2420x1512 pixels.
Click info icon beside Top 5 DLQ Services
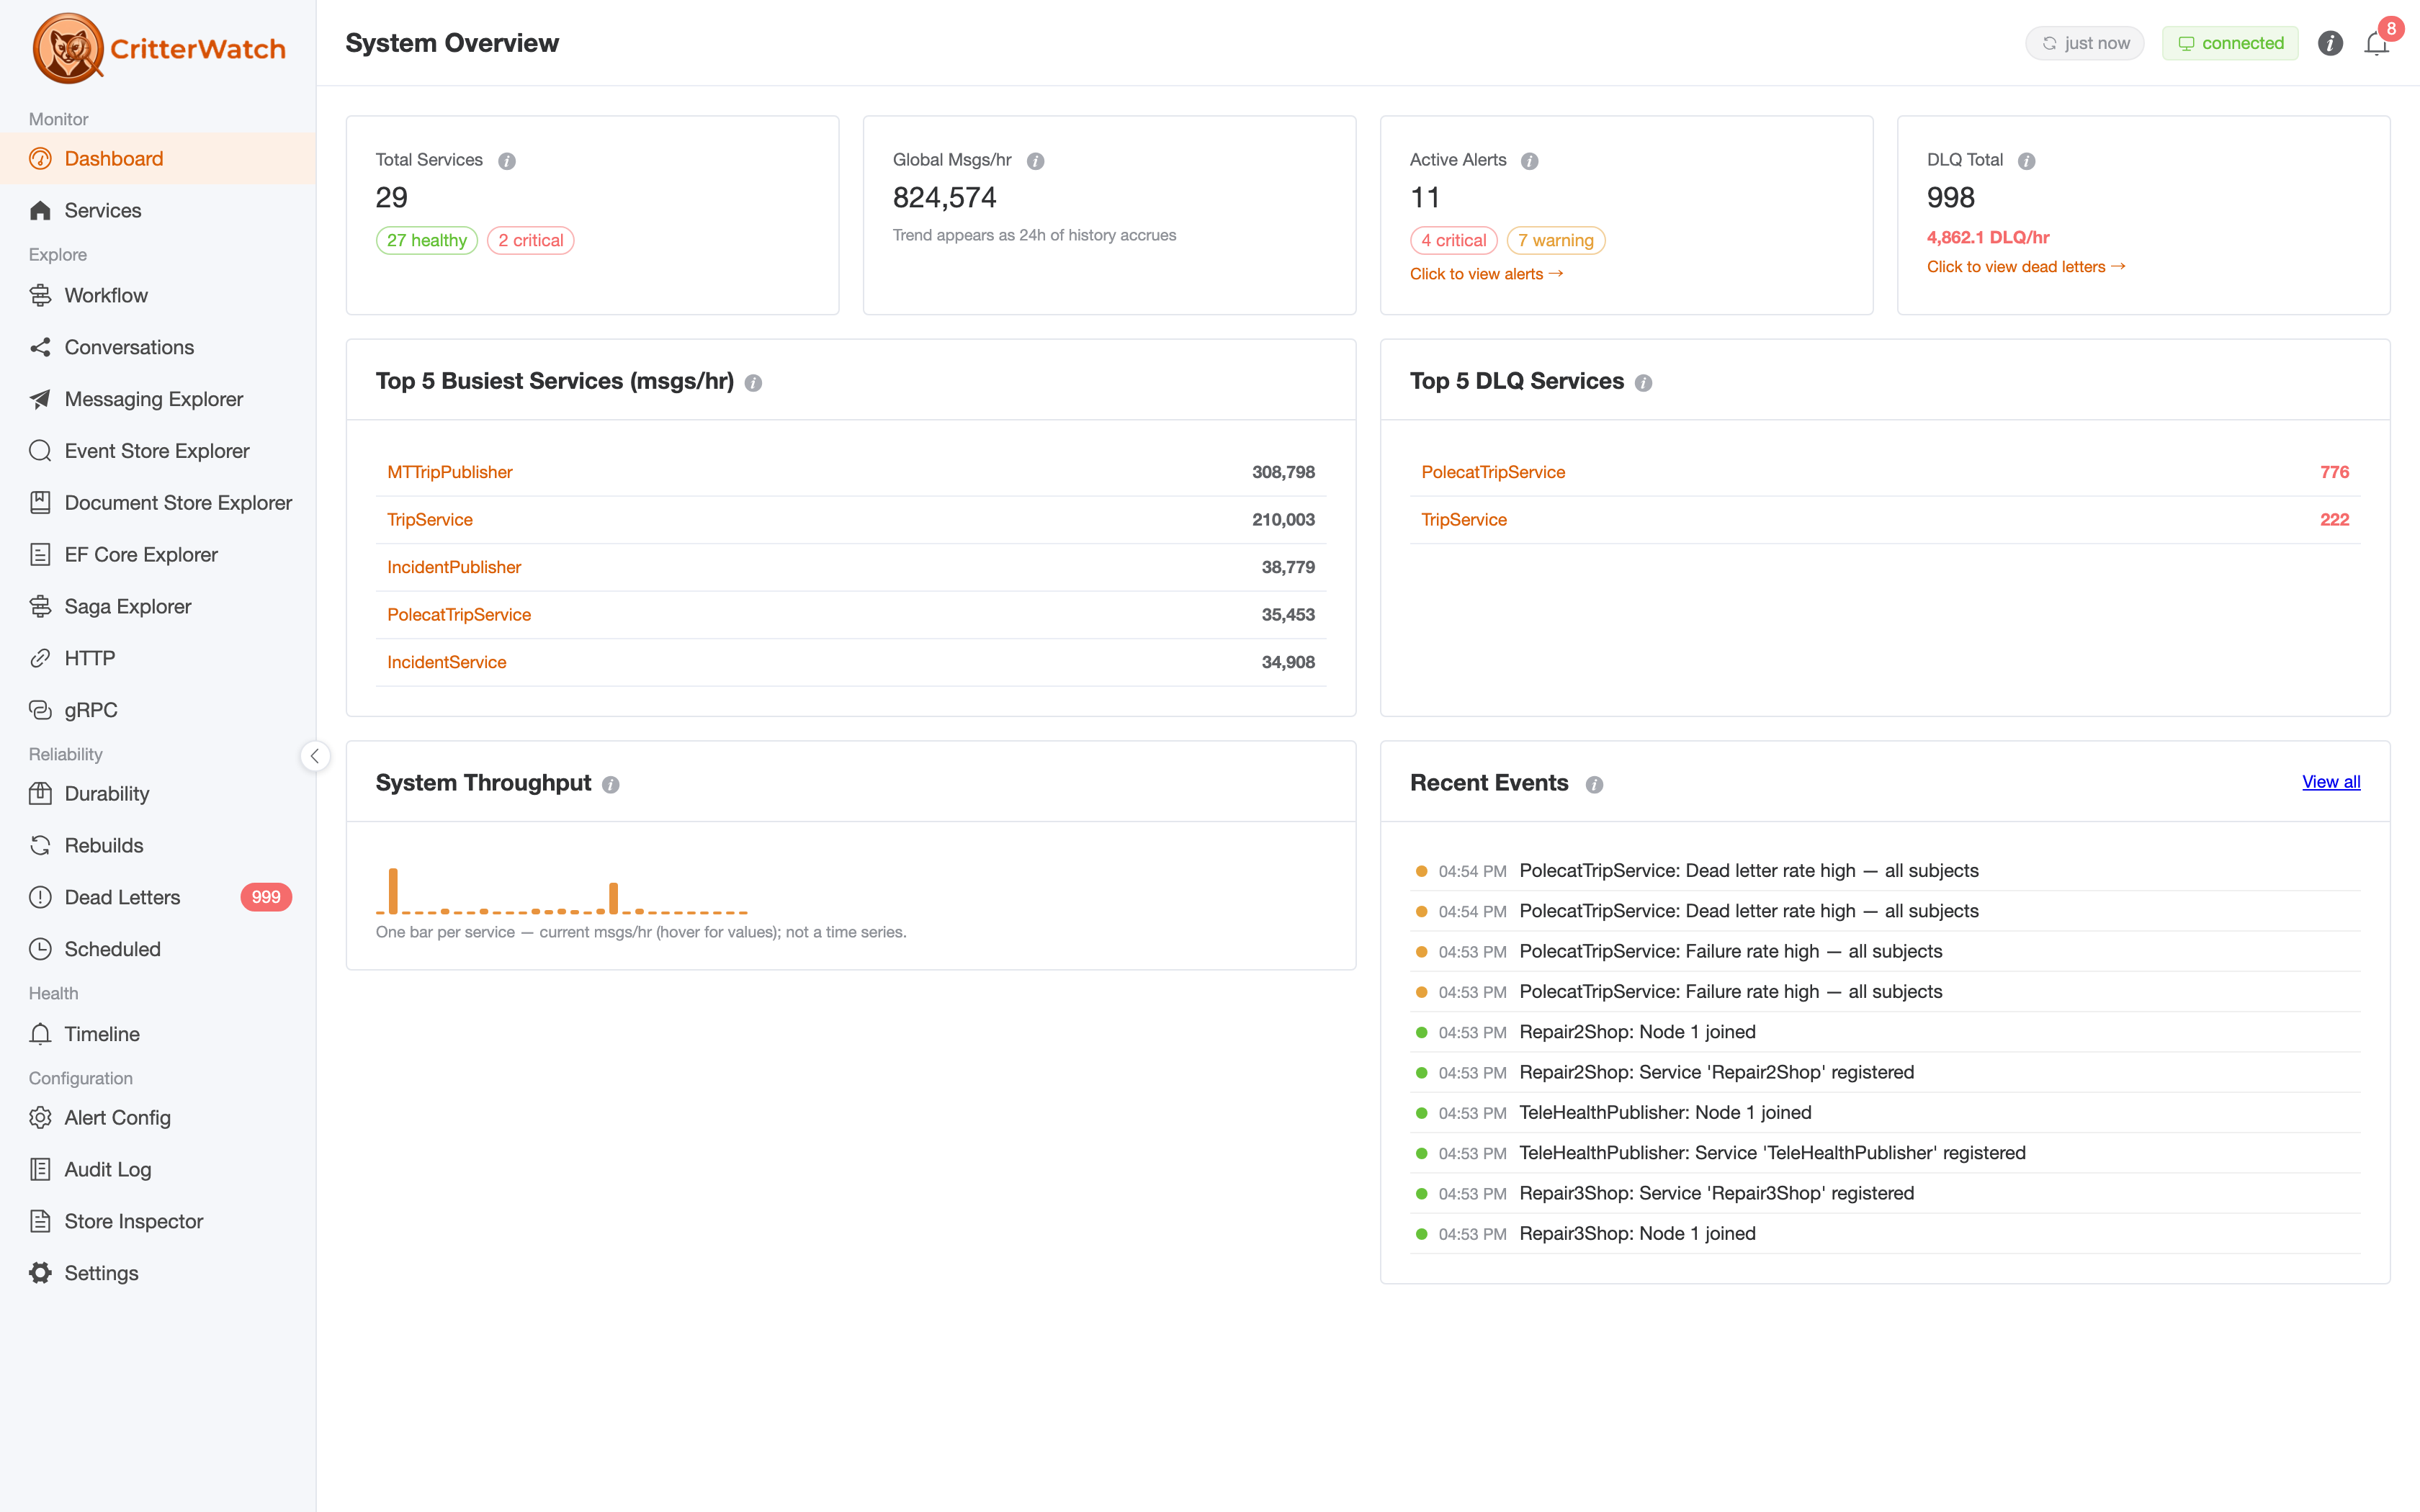point(1644,383)
